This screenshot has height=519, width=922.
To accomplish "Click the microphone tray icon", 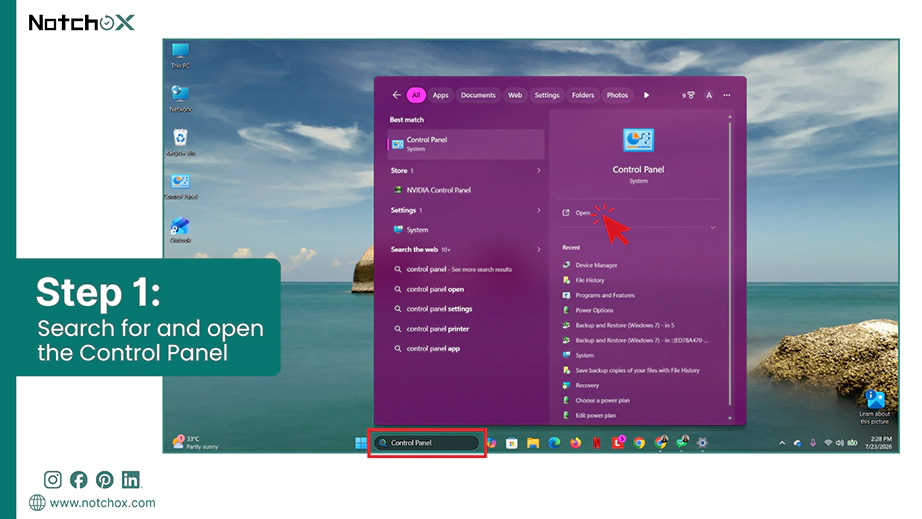I will [x=813, y=443].
